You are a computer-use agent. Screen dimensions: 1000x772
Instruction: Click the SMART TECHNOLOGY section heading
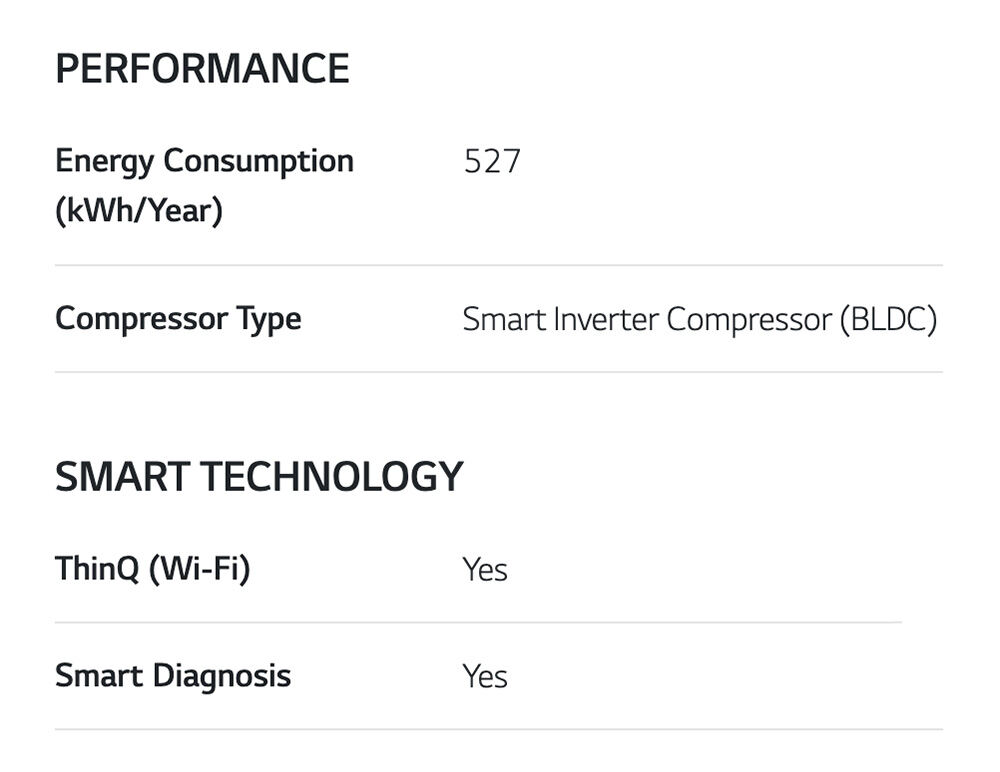click(x=259, y=477)
